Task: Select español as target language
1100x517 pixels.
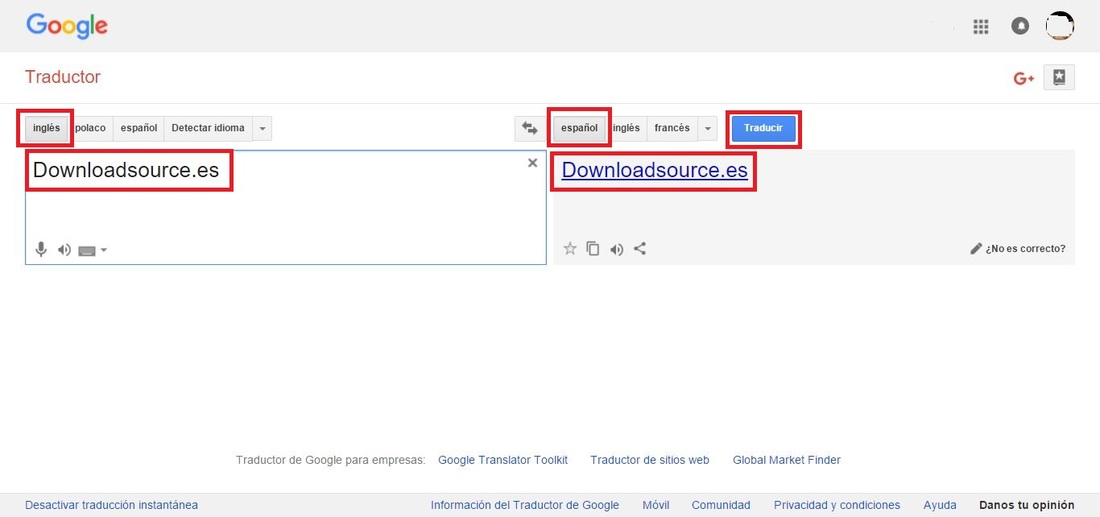Action: 579,128
